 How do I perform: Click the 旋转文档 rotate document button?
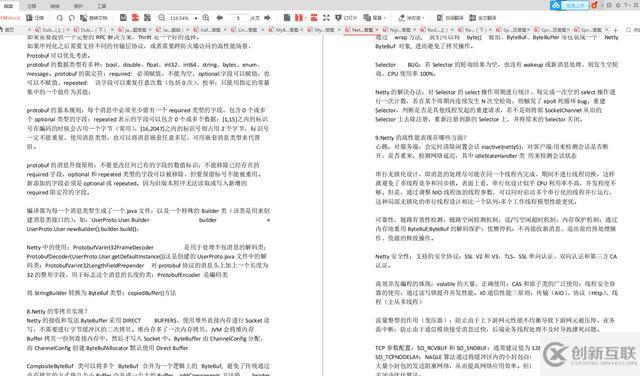pyautogui.click(x=93, y=18)
